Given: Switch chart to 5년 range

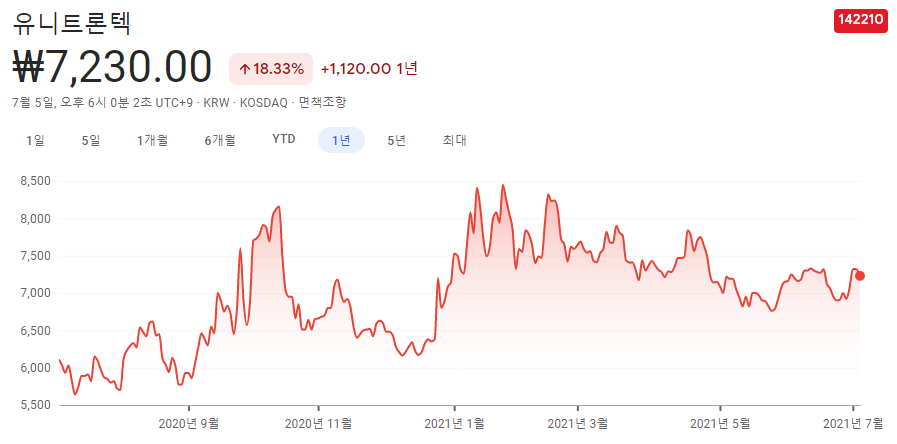Looking at the screenshot, I should click(x=396, y=140).
